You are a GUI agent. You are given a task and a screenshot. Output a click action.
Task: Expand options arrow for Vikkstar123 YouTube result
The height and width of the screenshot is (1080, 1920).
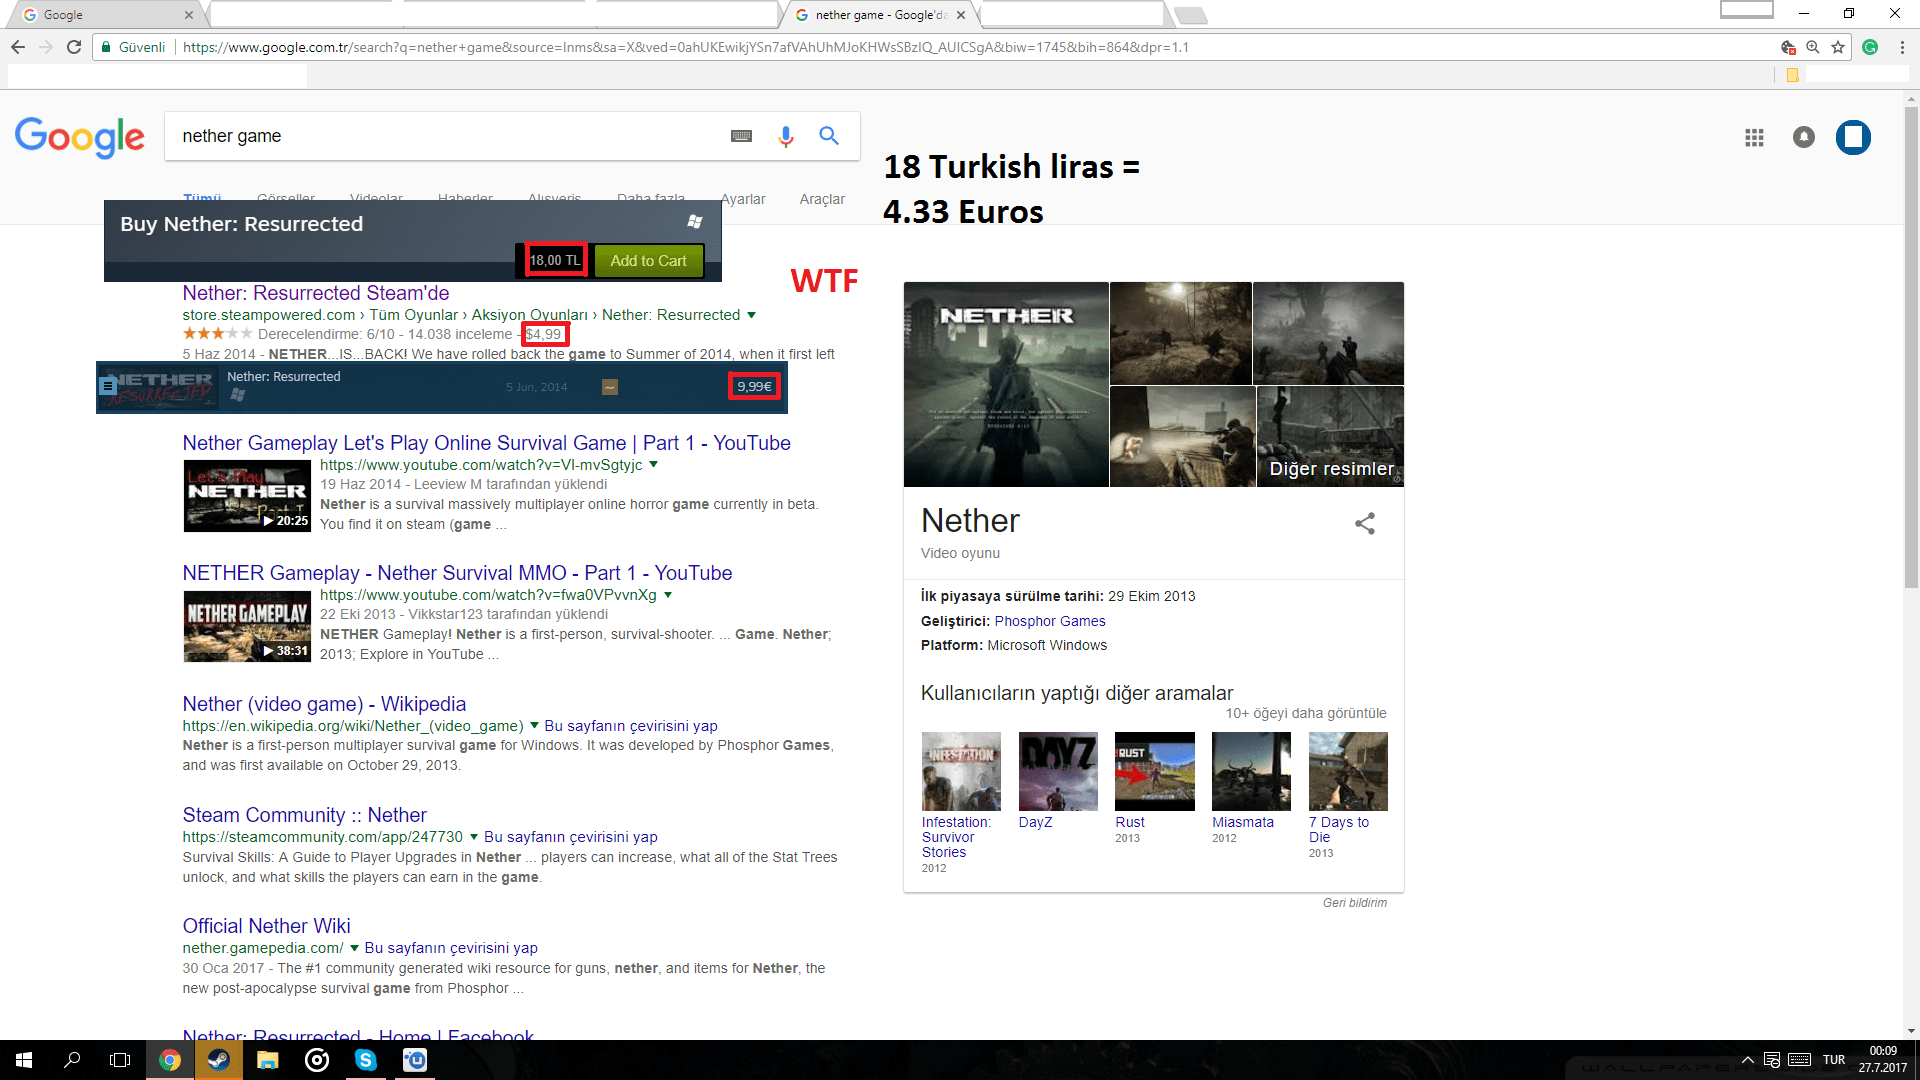point(667,595)
